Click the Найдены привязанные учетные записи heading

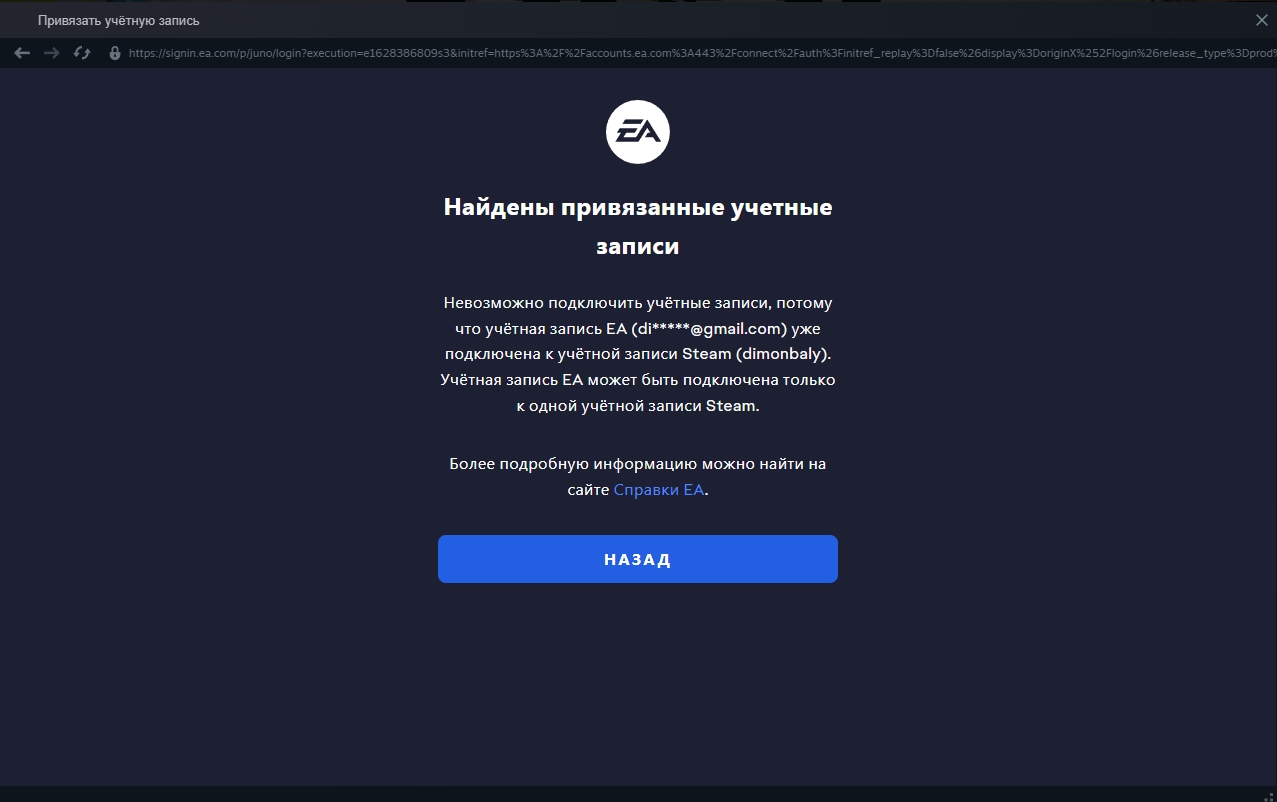[x=638, y=226]
